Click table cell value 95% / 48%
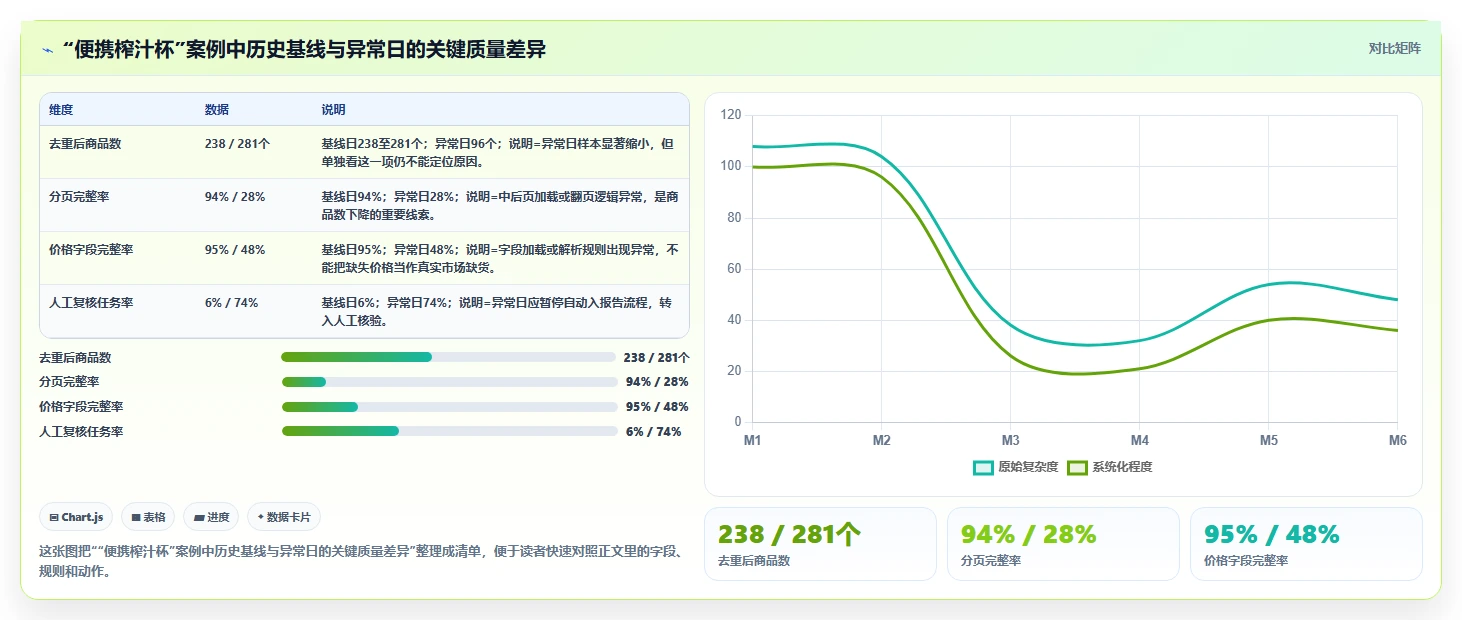Screen dimensions: 1462x620 pyautogui.click(x=235, y=250)
